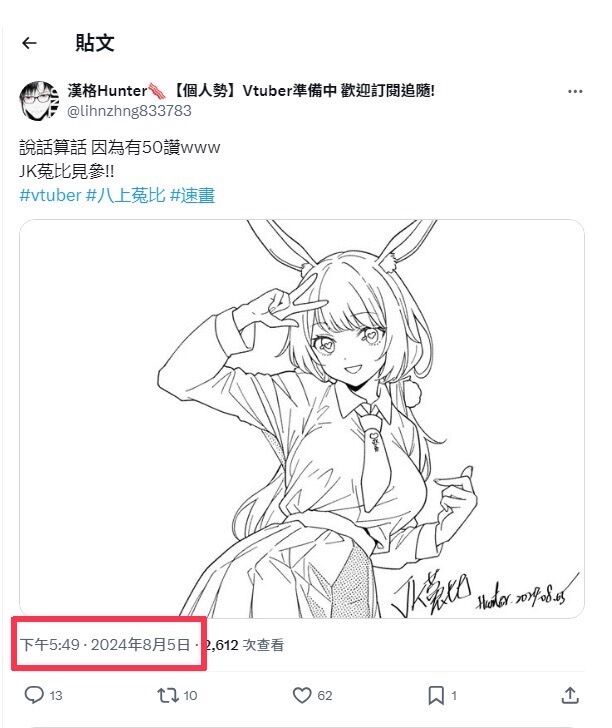Viewport: 612px width, 728px height.
Task: Open the @lihnzhng833783 handle link
Action: (129, 111)
